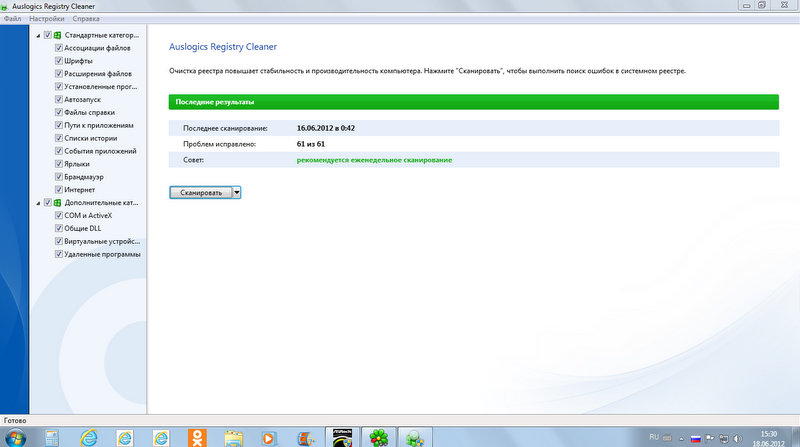Click the green Последние результаты header

point(473,102)
